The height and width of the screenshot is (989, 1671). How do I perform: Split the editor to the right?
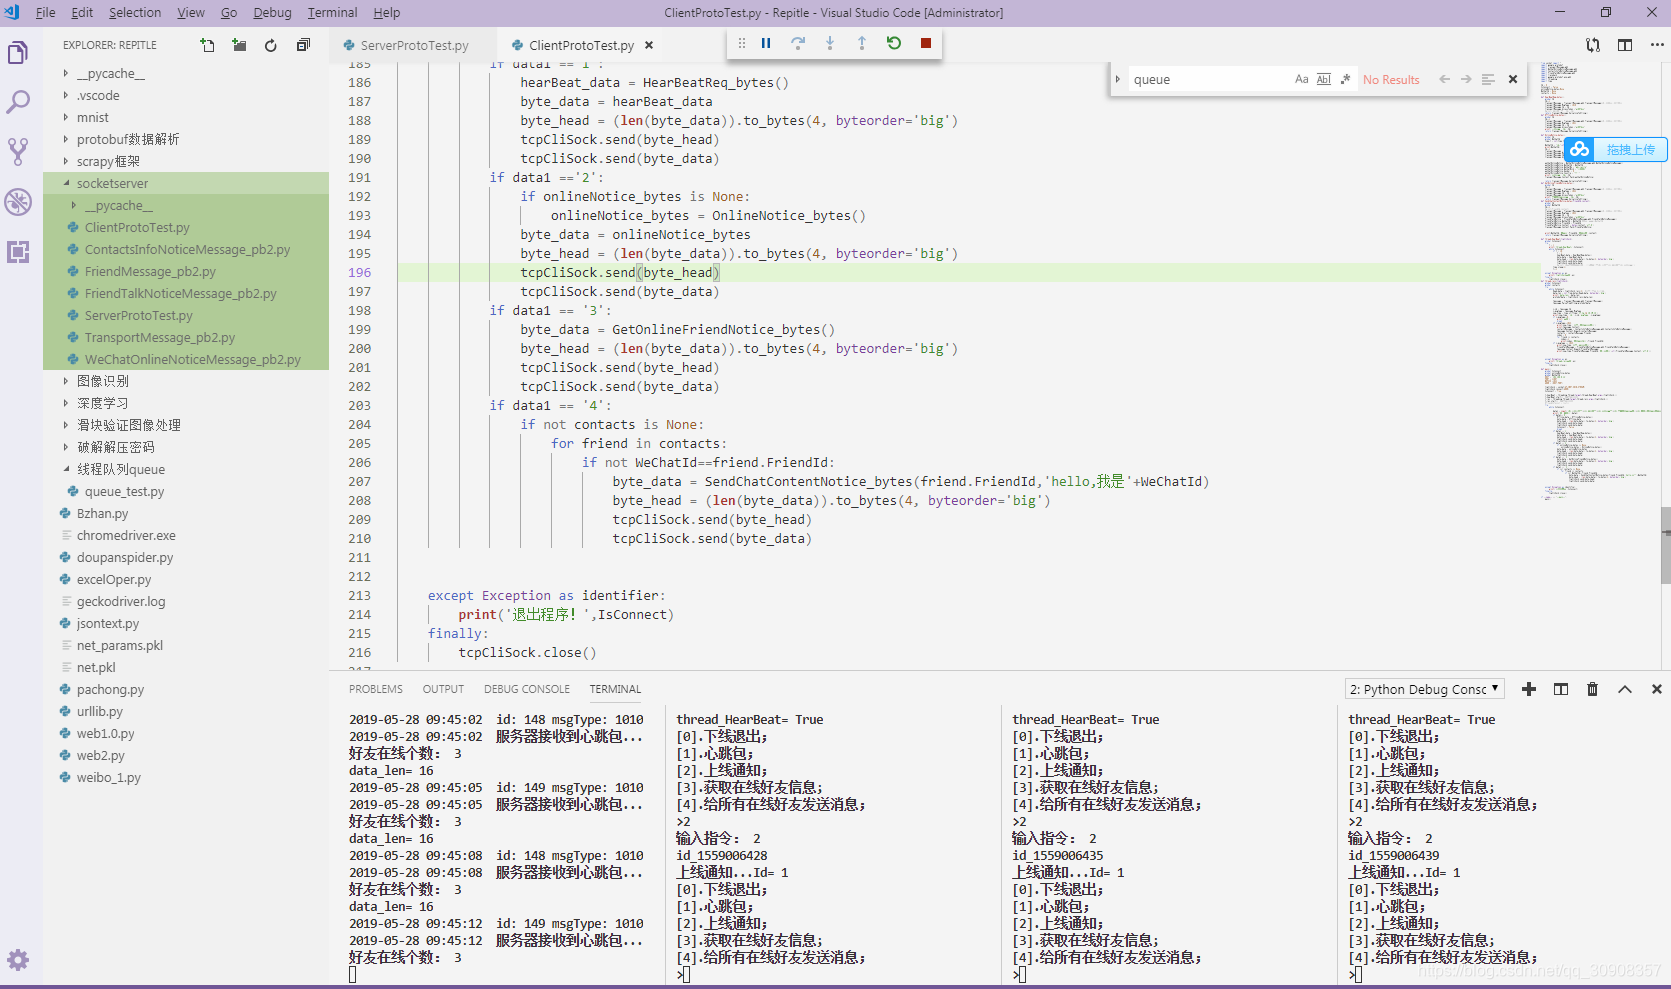coord(1625,45)
